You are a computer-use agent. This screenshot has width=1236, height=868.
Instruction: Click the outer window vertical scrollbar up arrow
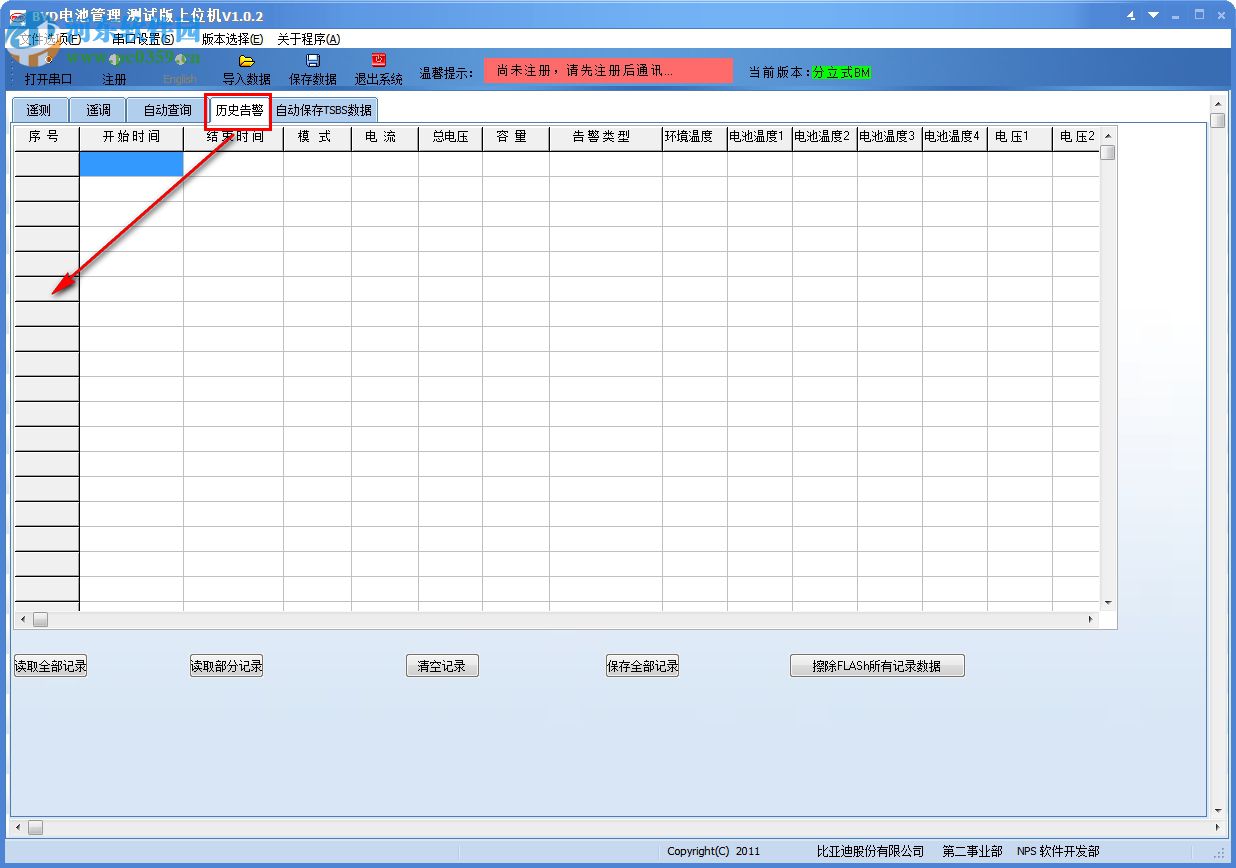click(x=1217, y=103)
